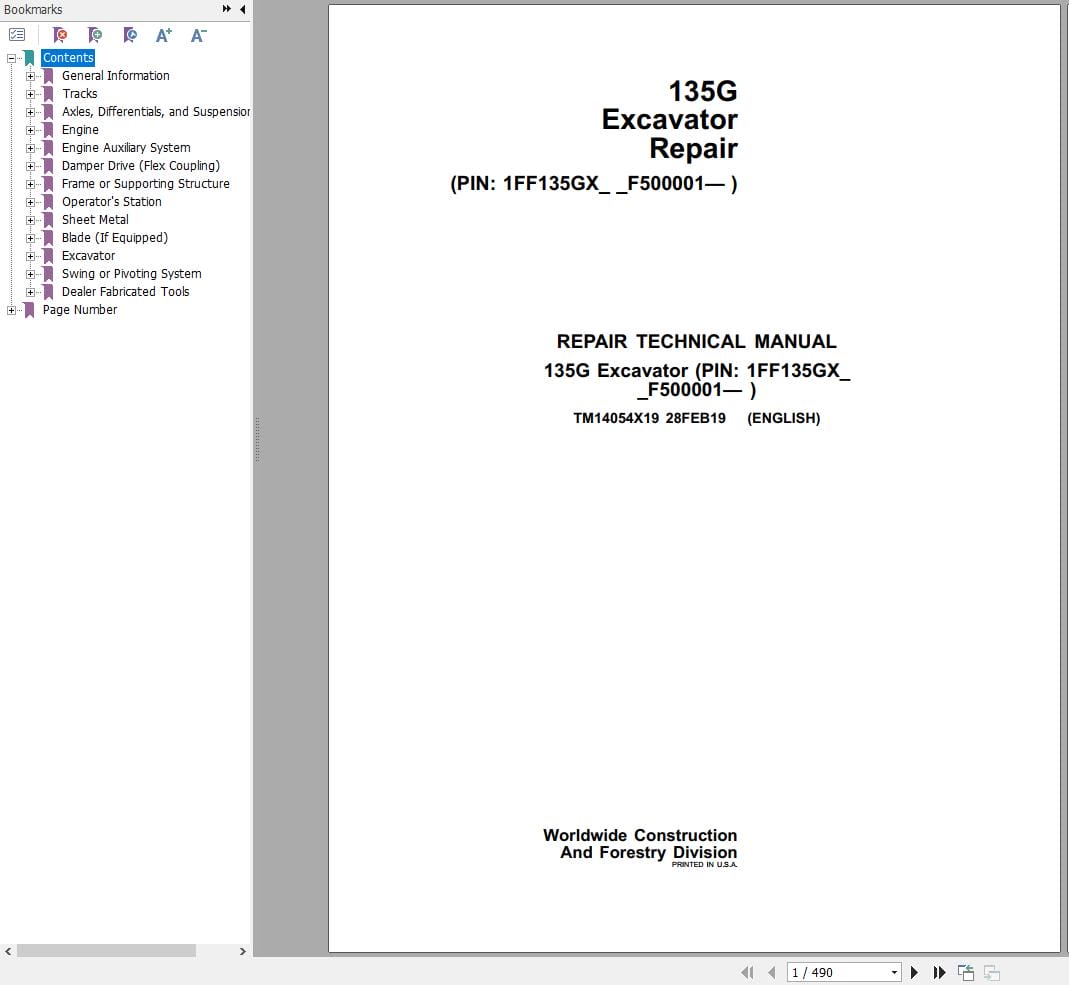
Task: Click bookmarks scrollbar left arrow
Action: (x=7, y=951)
